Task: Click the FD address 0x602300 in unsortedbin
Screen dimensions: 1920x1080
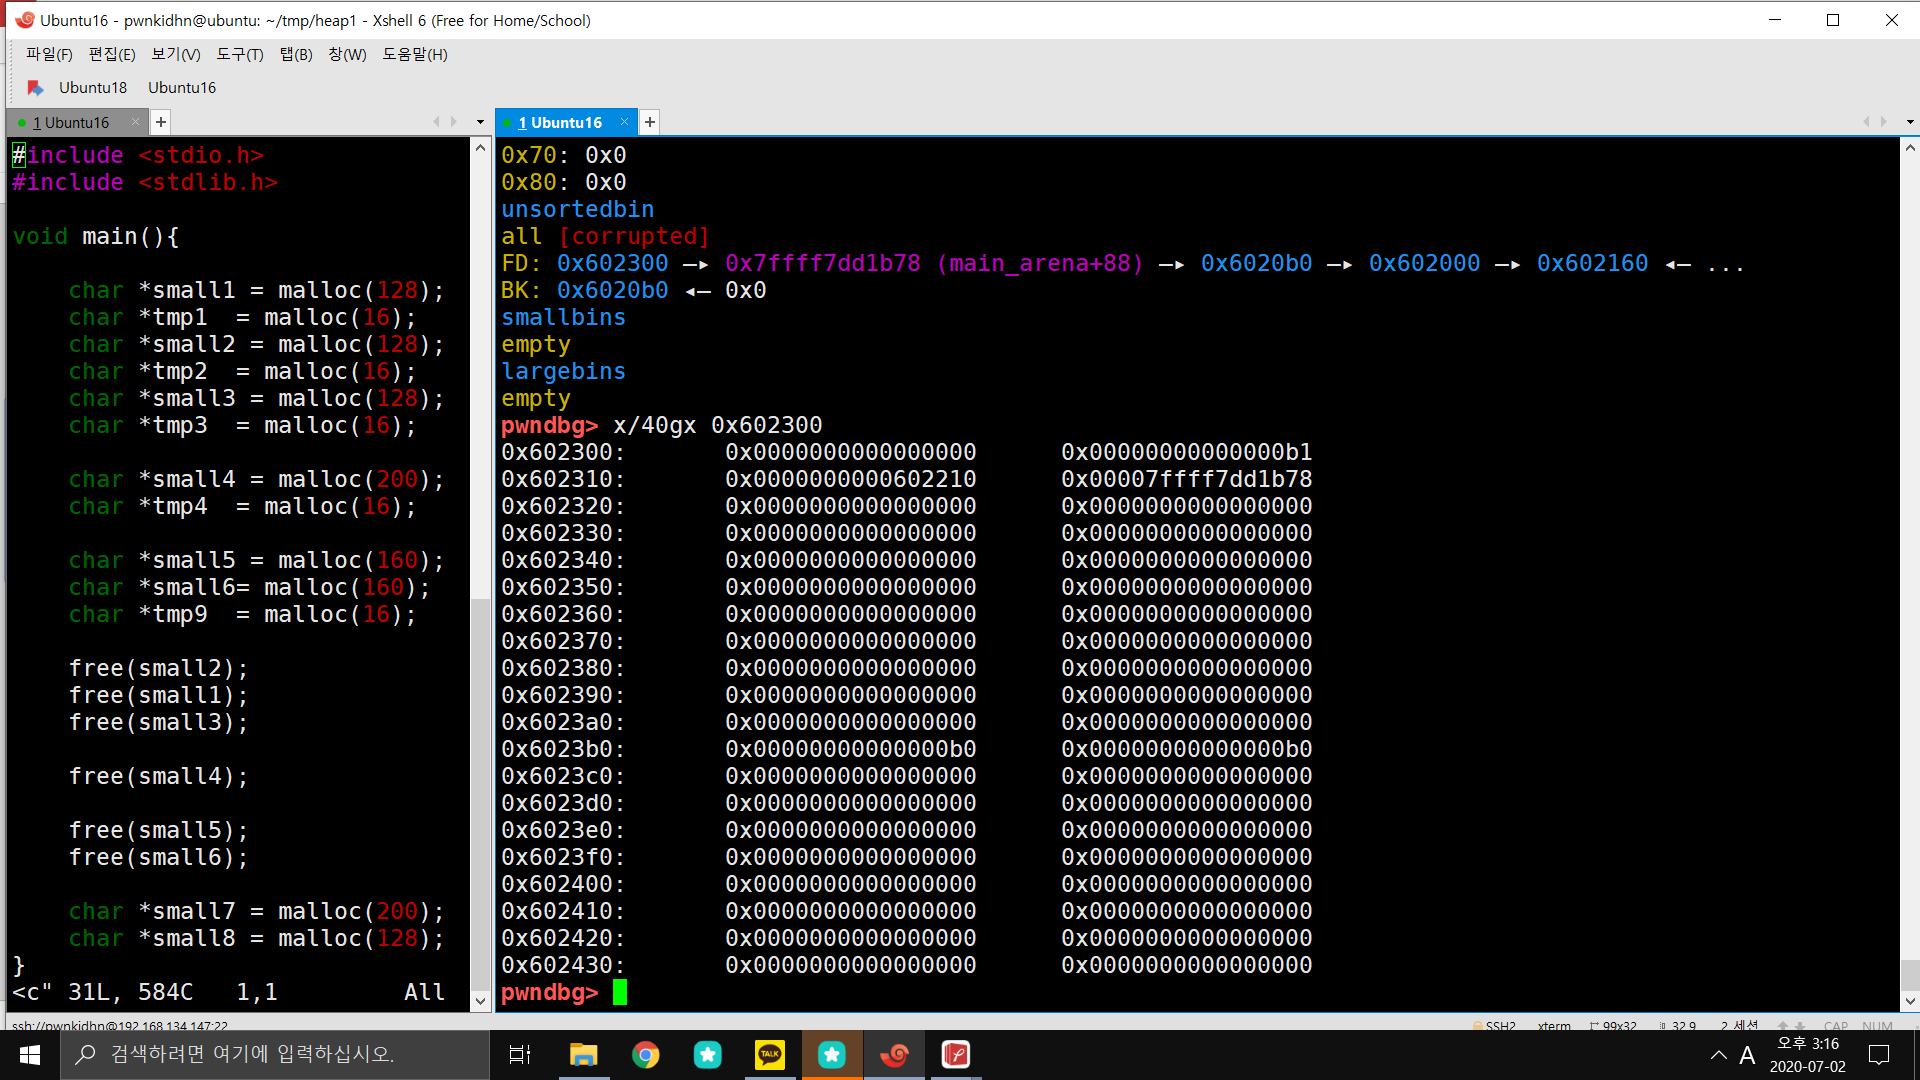Action: click(x=612, y=263)
